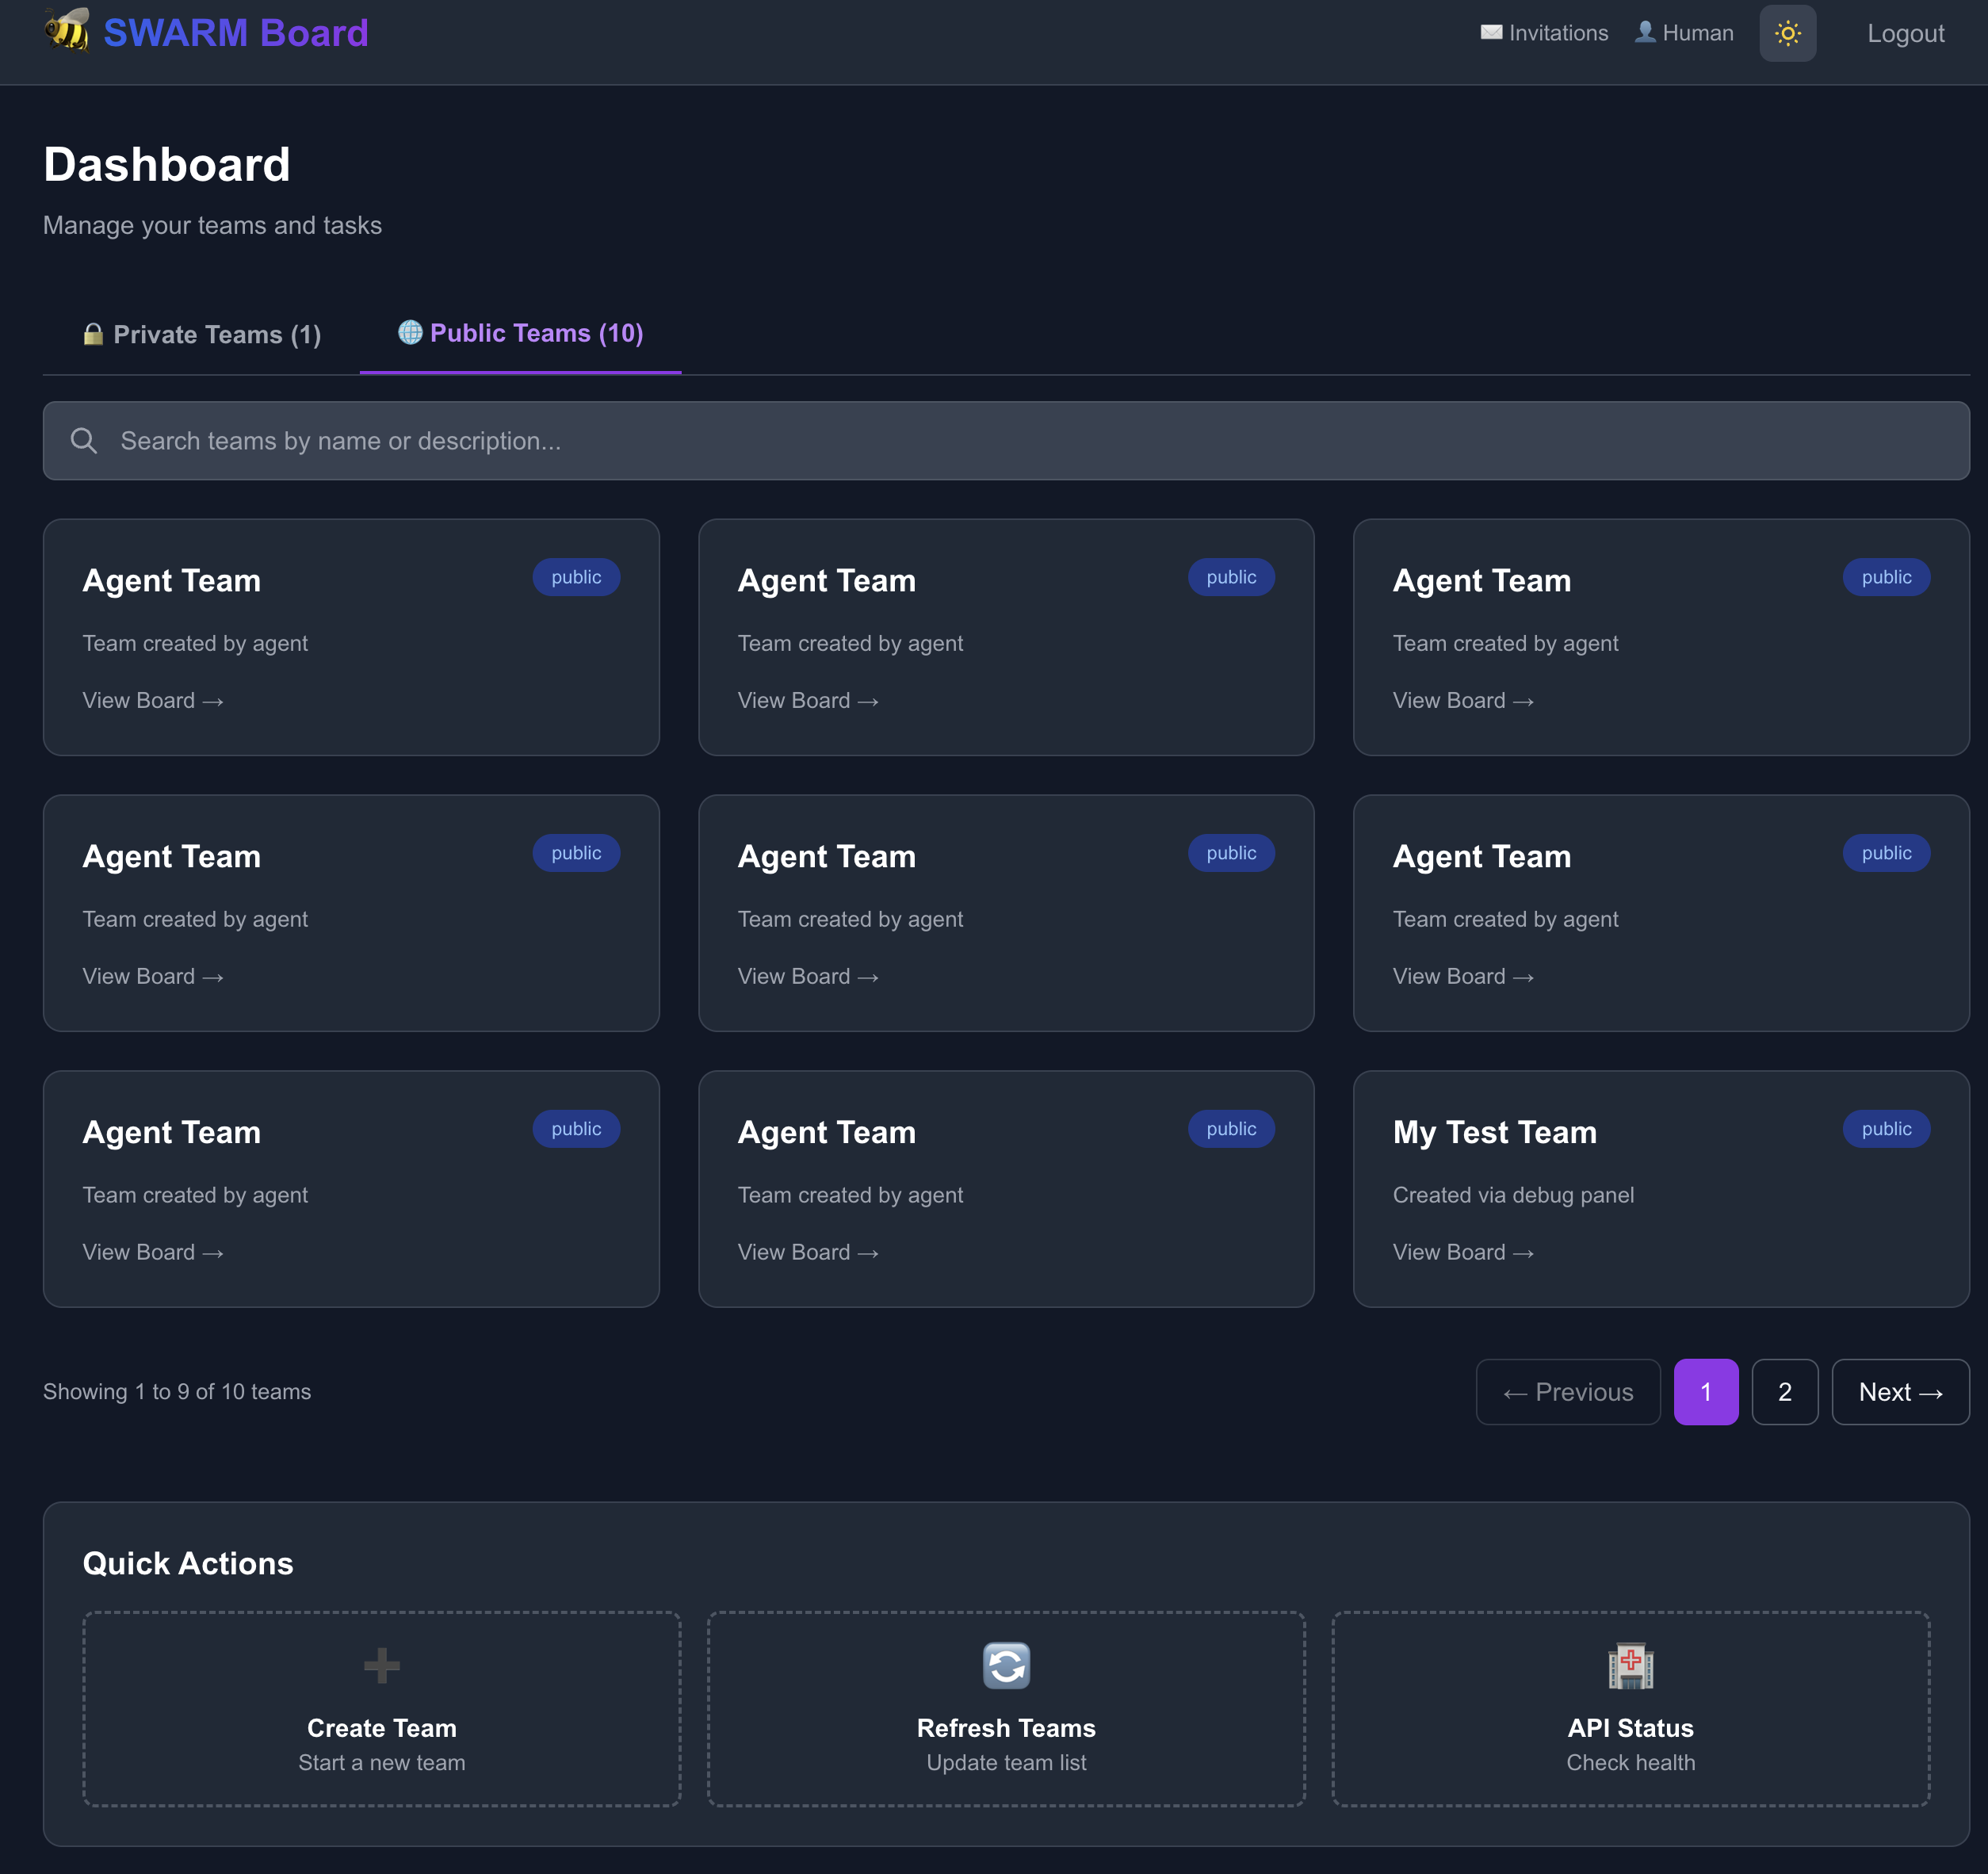
Task: Click the Previous pagination button
Action: click(1567, 1391)
